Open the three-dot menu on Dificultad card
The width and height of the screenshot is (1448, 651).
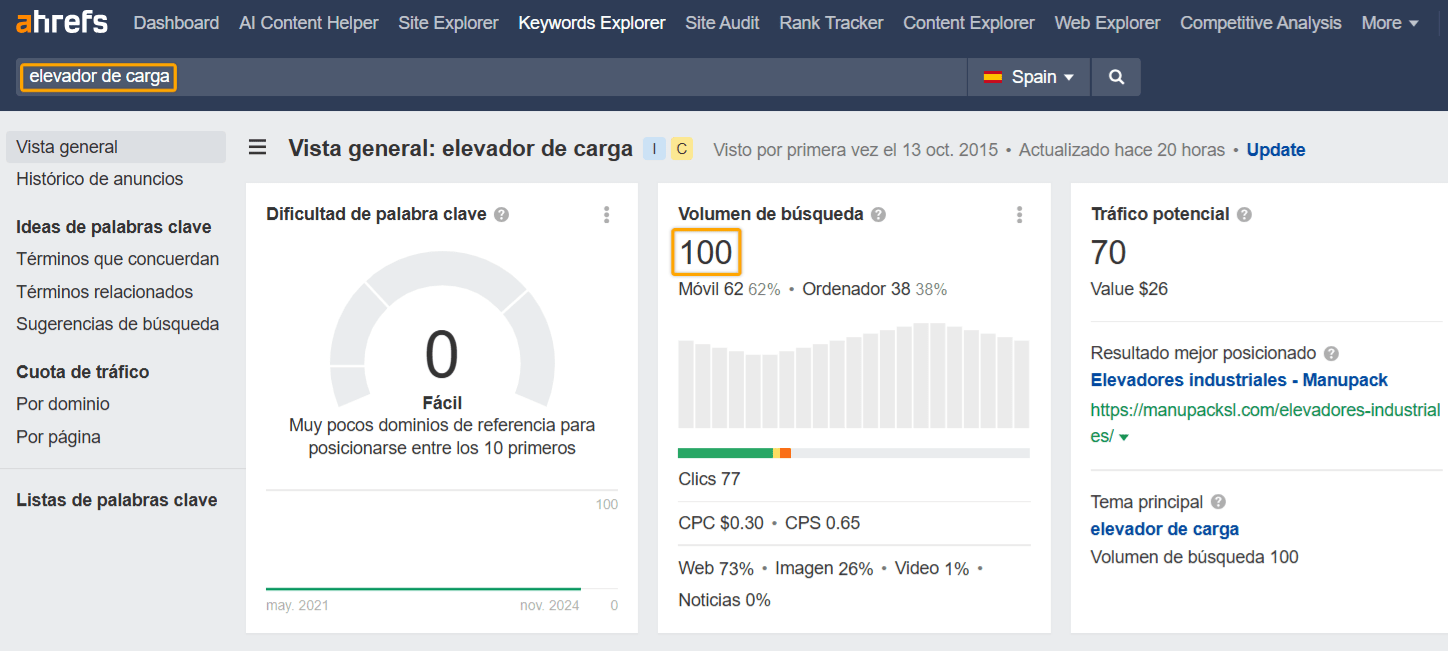tap(606, 214)
